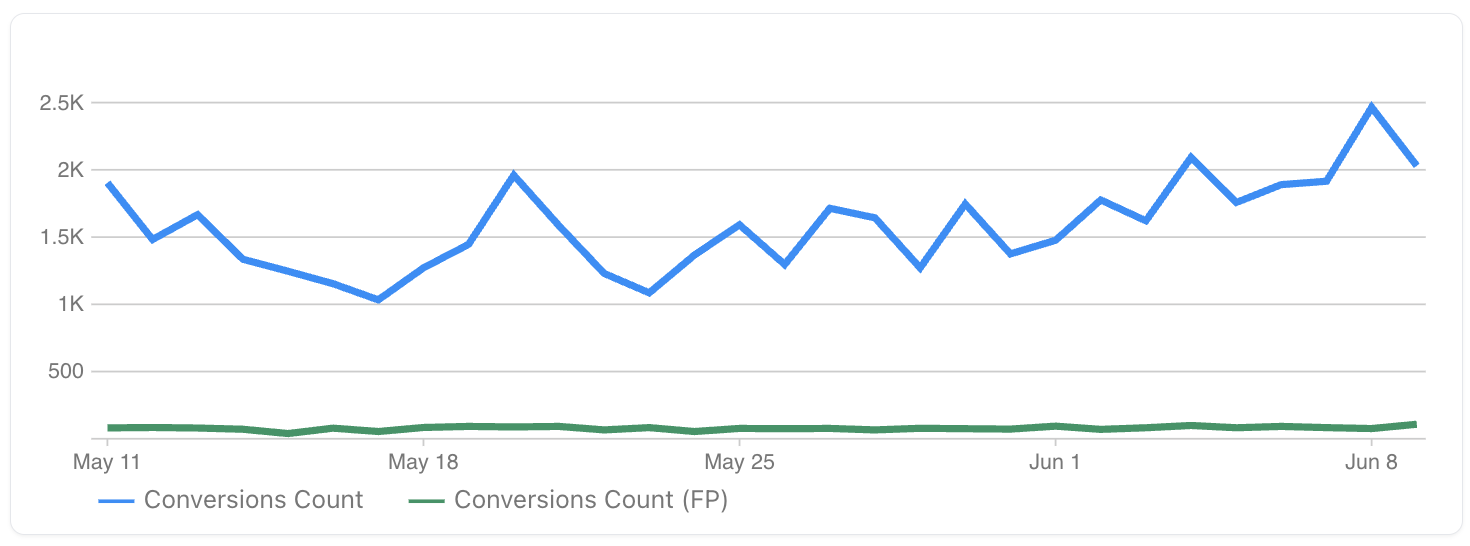Select the Jun 8 x-axis label
1470x546 pixels.
coord(1371,463)
